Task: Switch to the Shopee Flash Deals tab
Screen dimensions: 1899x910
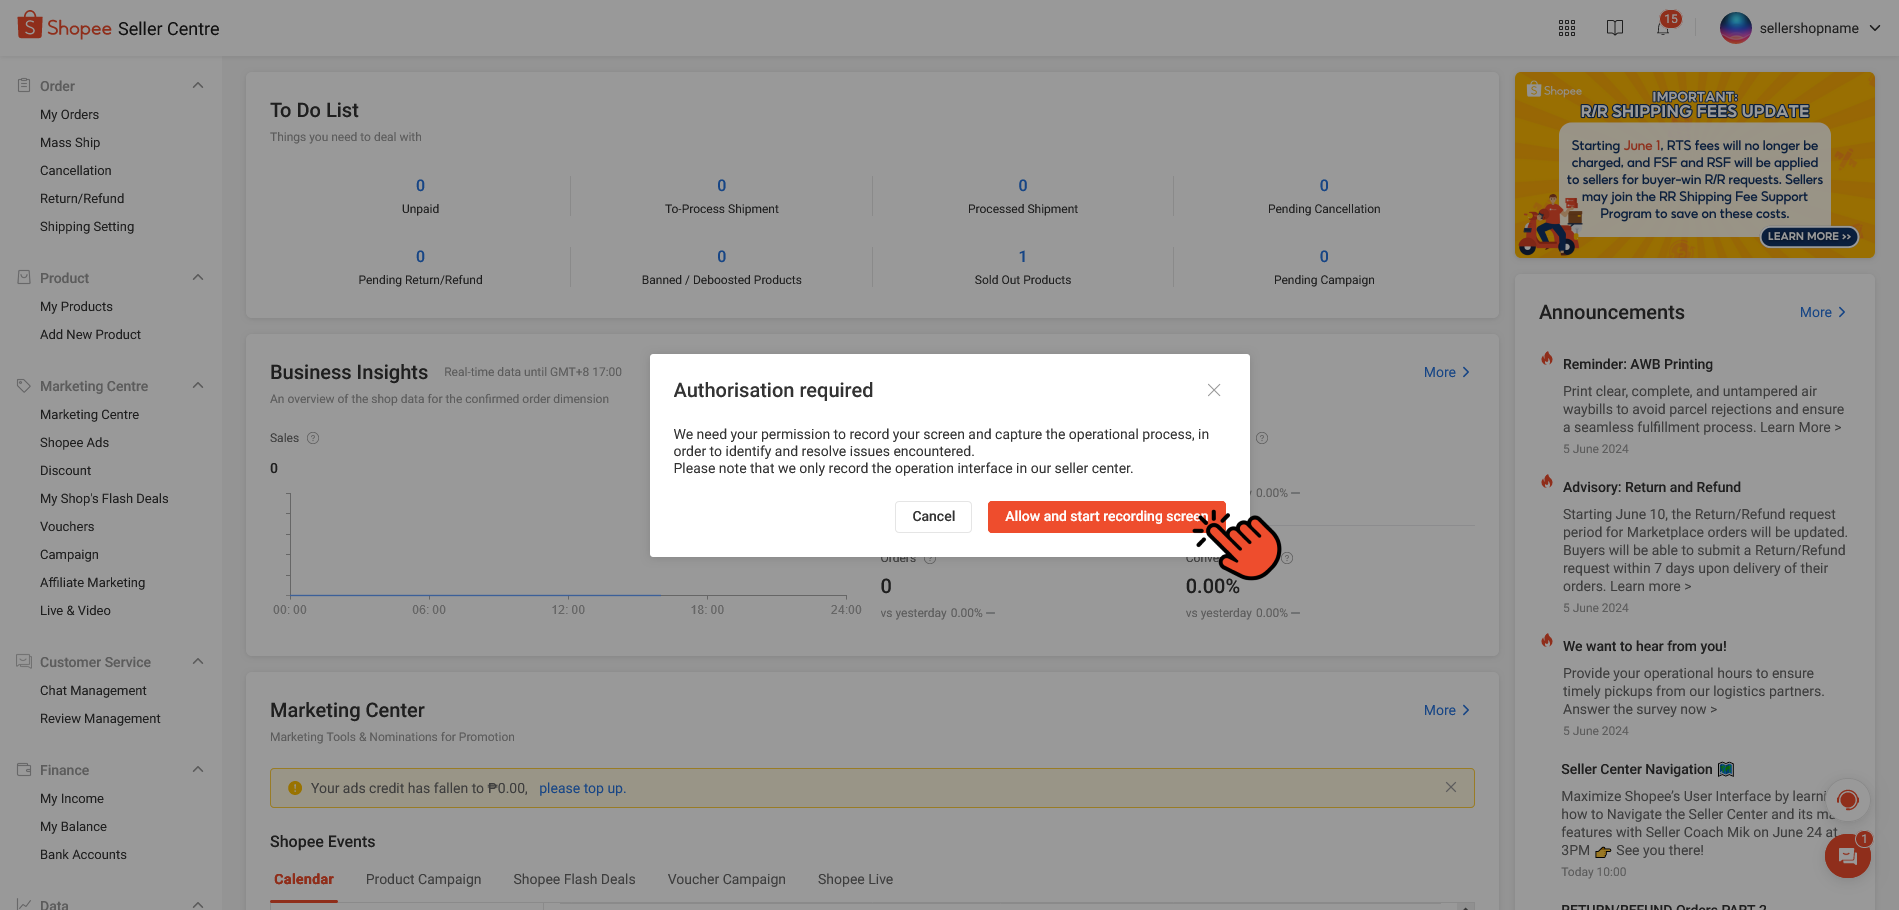Action: (574, 879)
